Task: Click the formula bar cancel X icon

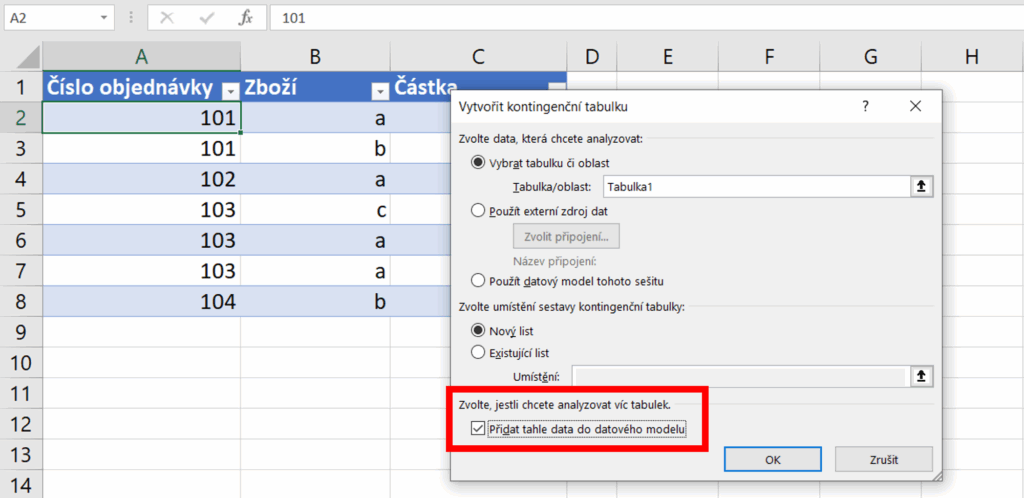Action: tap(167, 18)
